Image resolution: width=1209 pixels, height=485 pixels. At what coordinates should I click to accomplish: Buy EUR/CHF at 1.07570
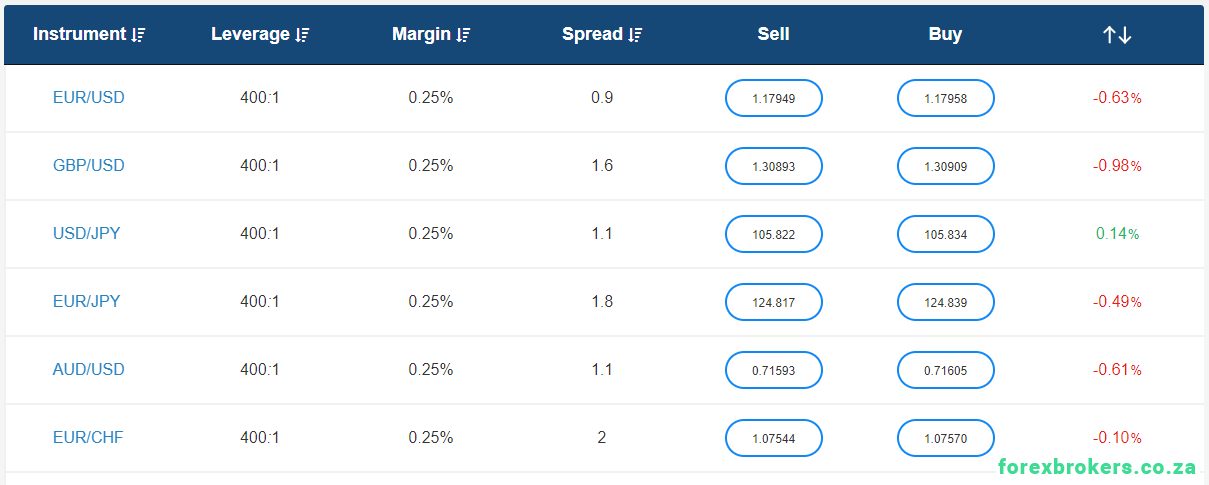[x=946, y=438]
